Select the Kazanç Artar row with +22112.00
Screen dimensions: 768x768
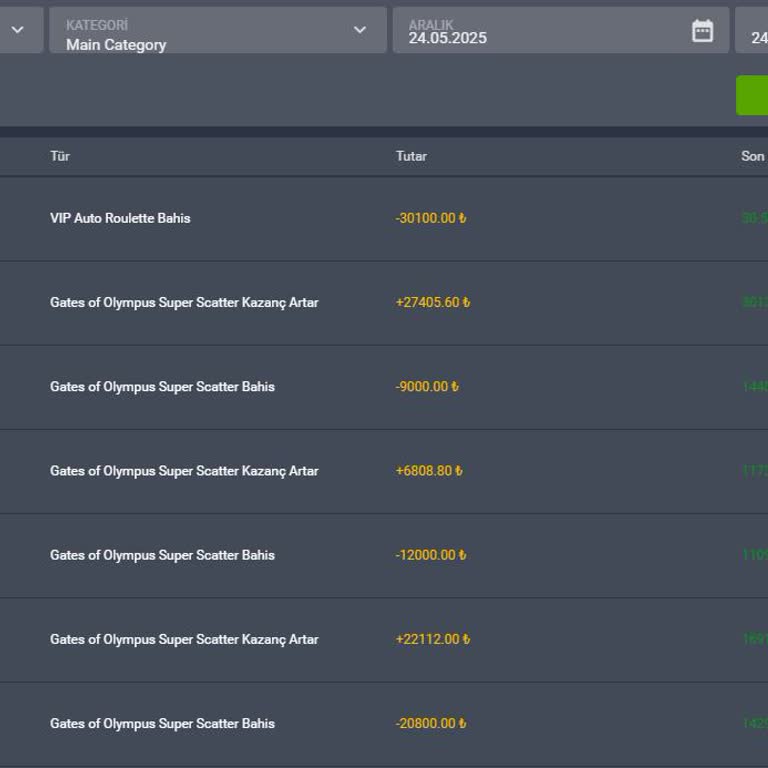[384, 640]
